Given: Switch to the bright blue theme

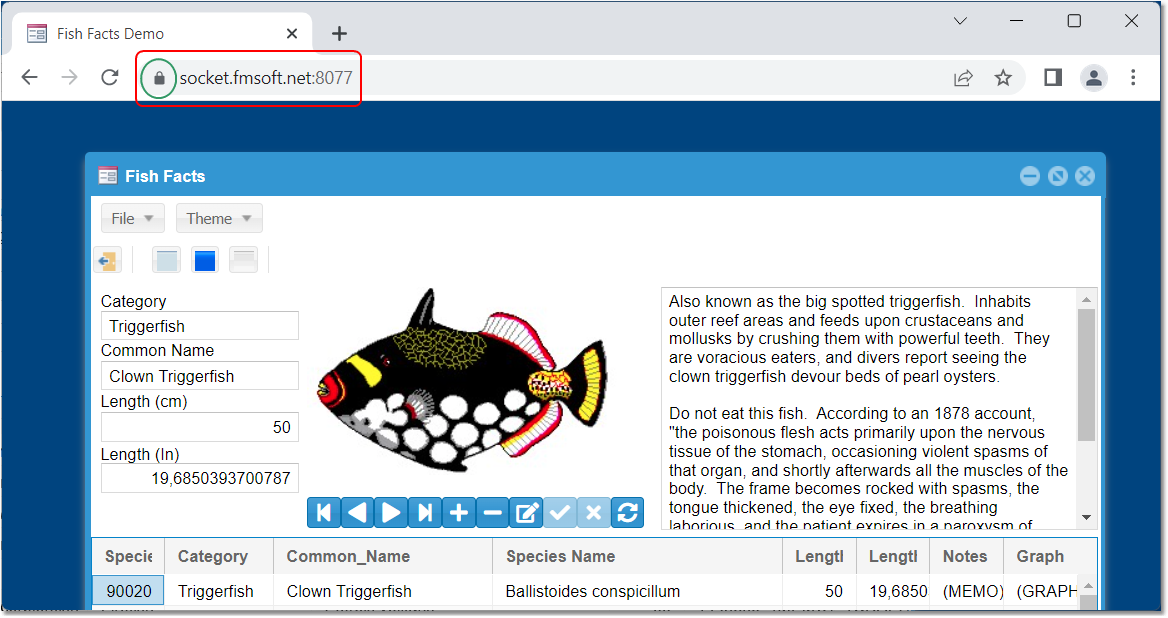Looking at the screenshot, I should [x=205, y=260].
